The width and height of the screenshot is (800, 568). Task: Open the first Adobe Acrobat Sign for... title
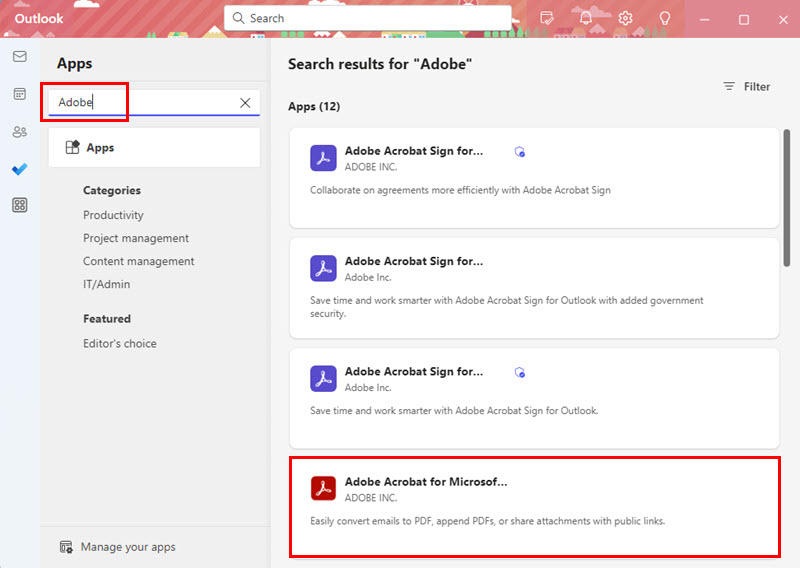(x=414, y=151)
